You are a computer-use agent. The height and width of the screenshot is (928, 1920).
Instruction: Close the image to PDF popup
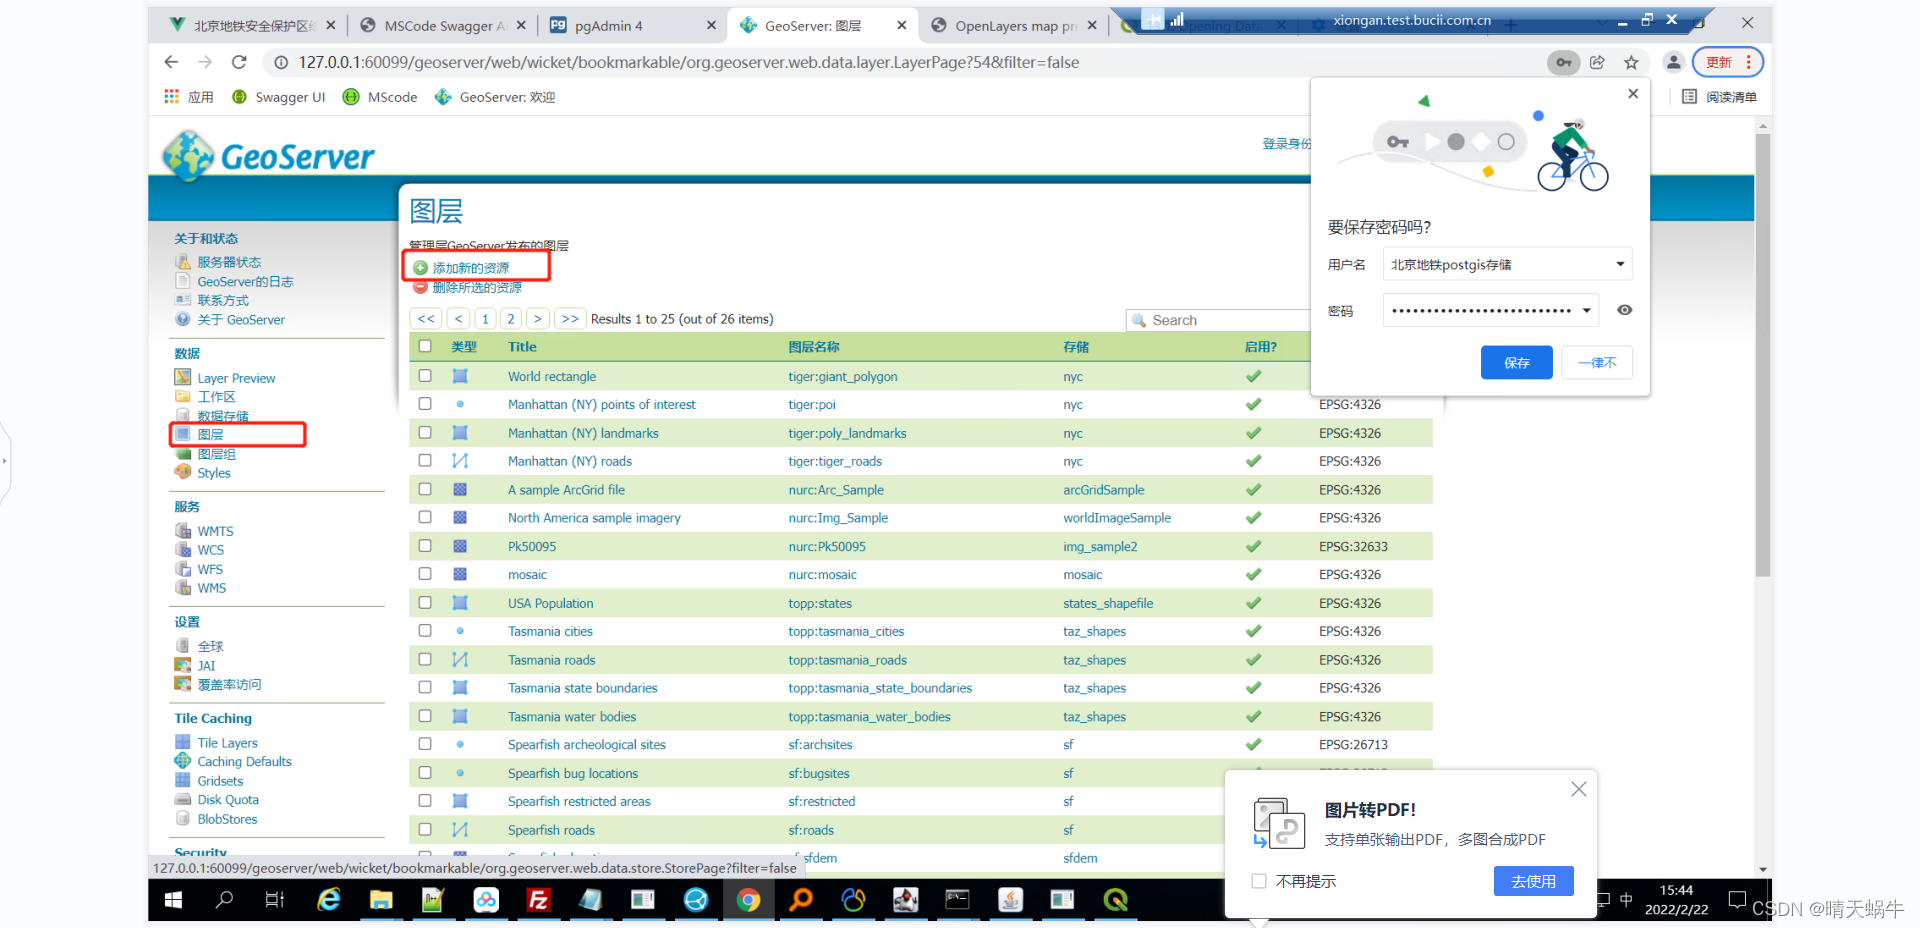(1579, 789)
